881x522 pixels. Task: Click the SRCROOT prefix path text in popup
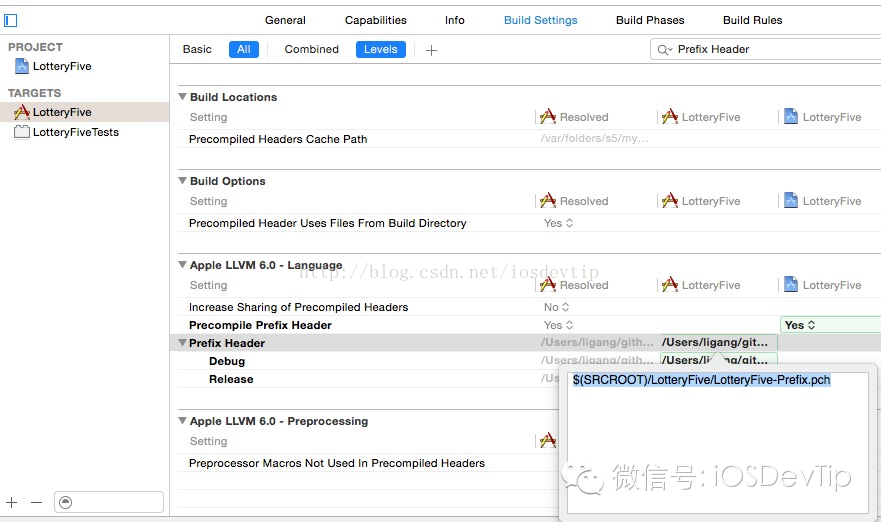click(x=701, y=380)
